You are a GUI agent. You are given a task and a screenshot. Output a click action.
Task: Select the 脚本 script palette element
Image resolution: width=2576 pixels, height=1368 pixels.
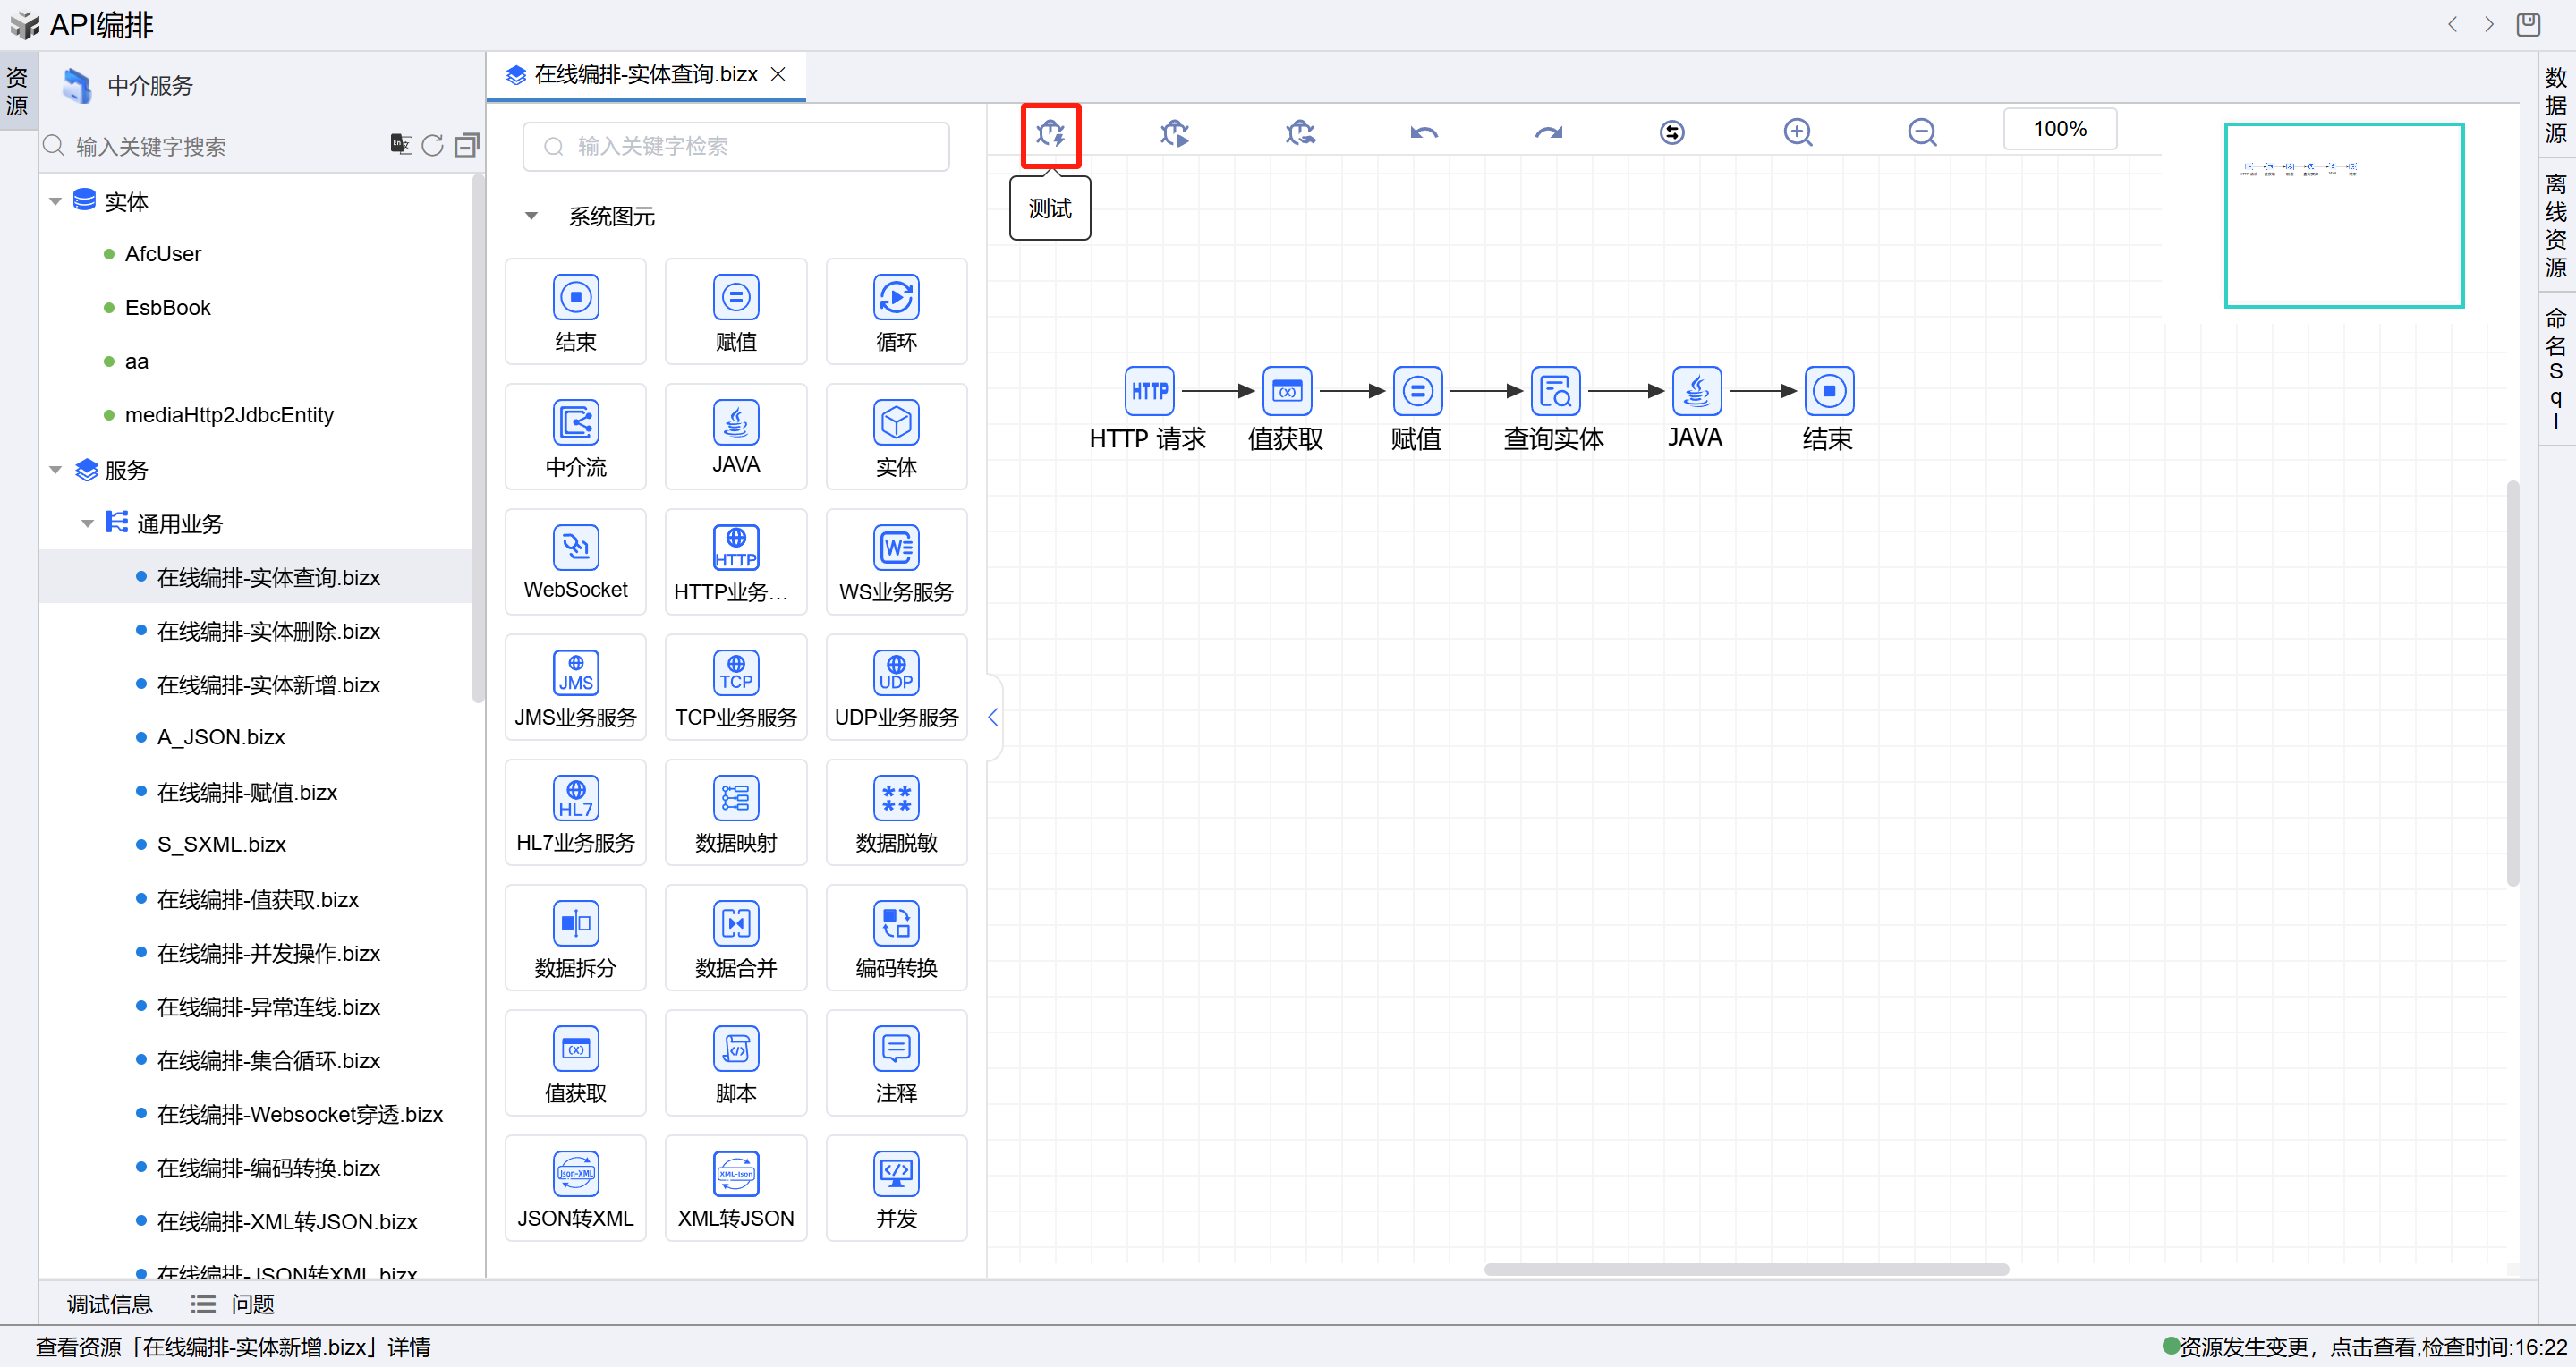click(x=735, y=1063)
